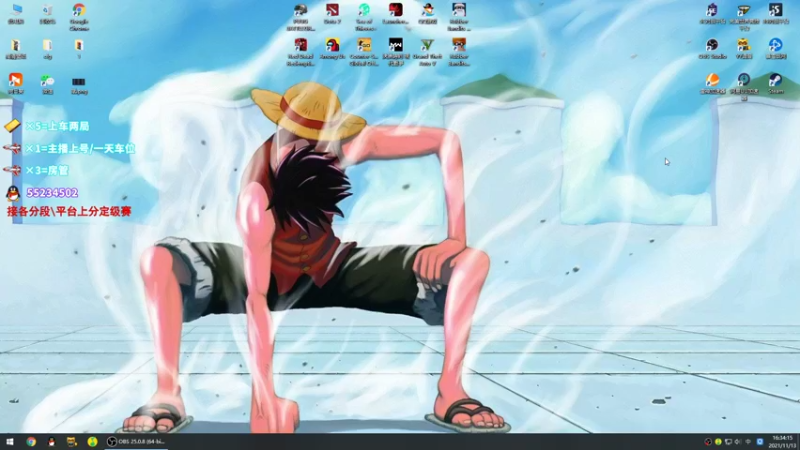Open the This PC desktop icon
This screenshot has height=450, width=800.
pyautogui.click(x=16, y=14)
